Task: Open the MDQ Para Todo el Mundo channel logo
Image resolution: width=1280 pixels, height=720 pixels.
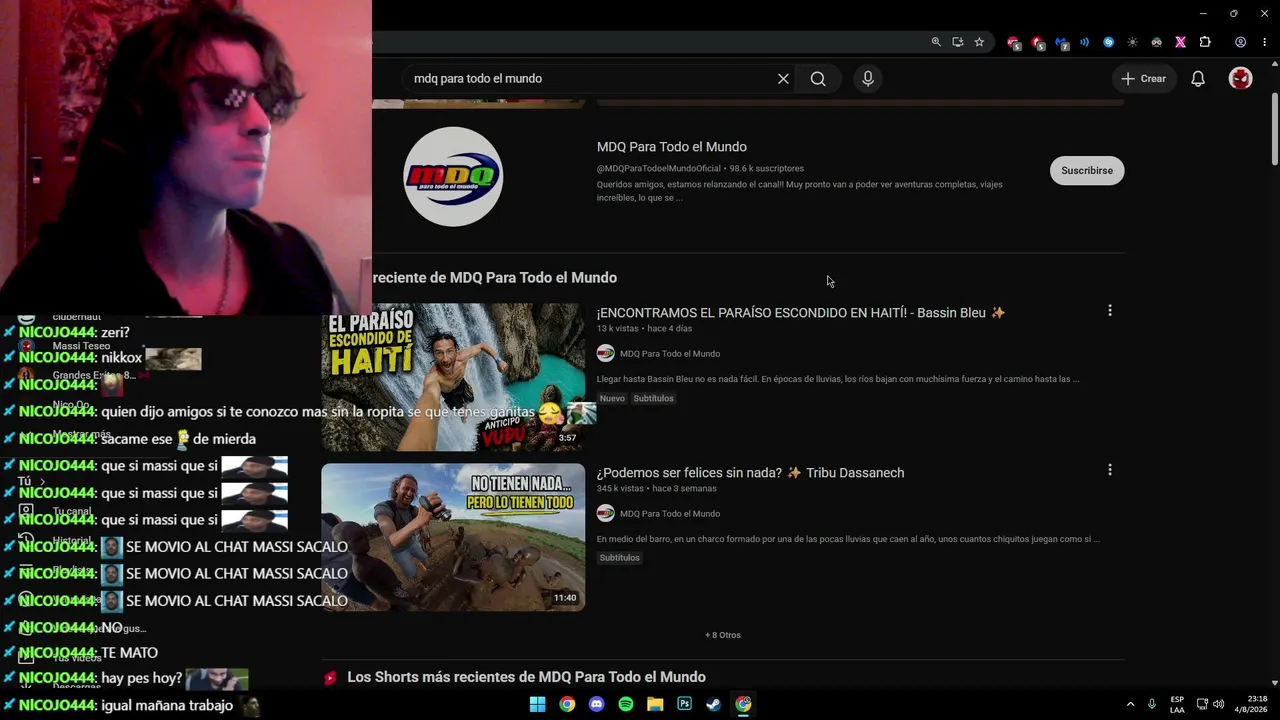Action: pos(453,176)
